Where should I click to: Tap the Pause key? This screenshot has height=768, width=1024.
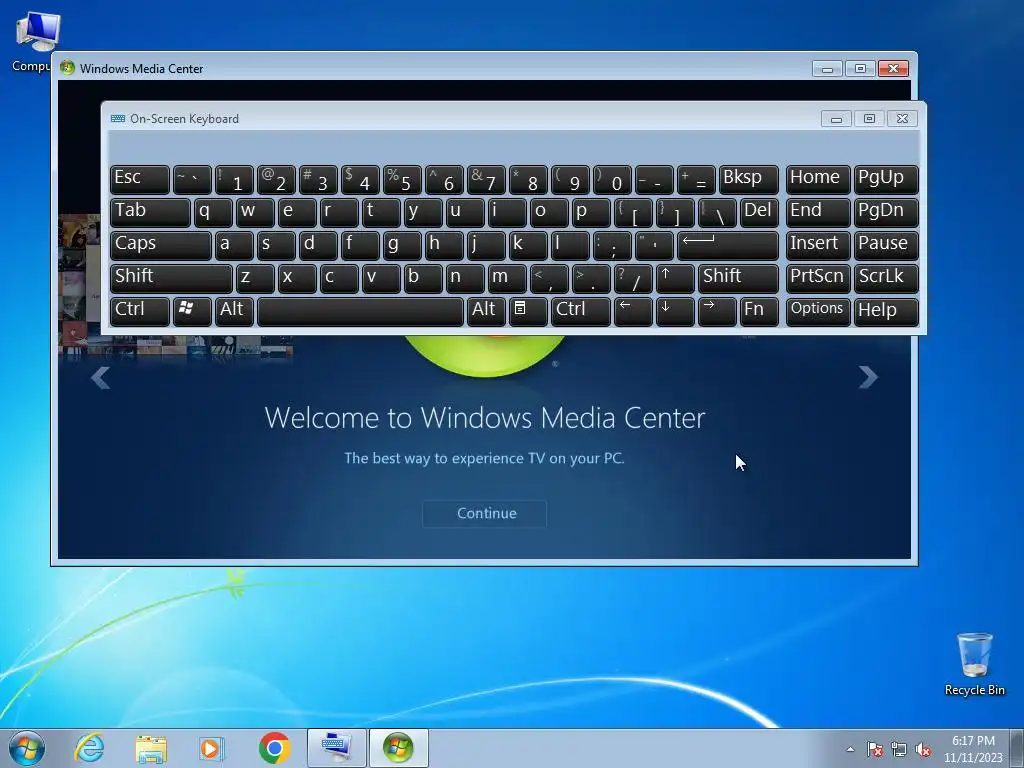click(x=886, y=246)
